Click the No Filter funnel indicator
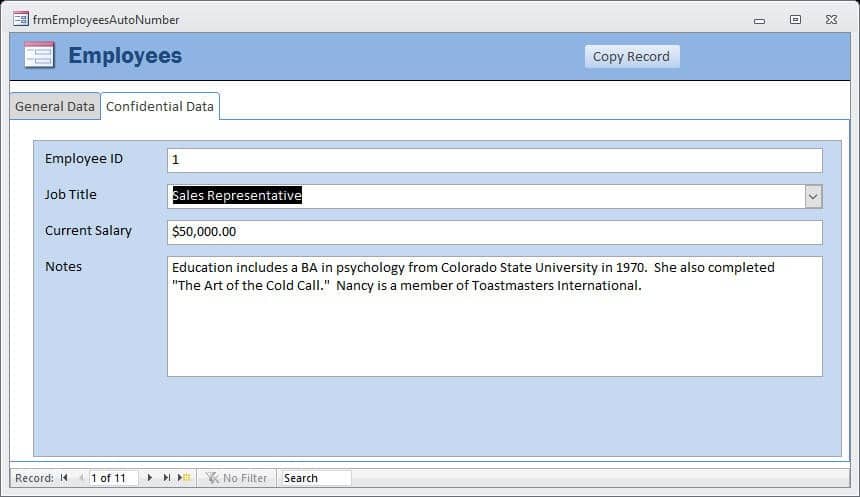The image size is (860, 497). coord(236,478)
